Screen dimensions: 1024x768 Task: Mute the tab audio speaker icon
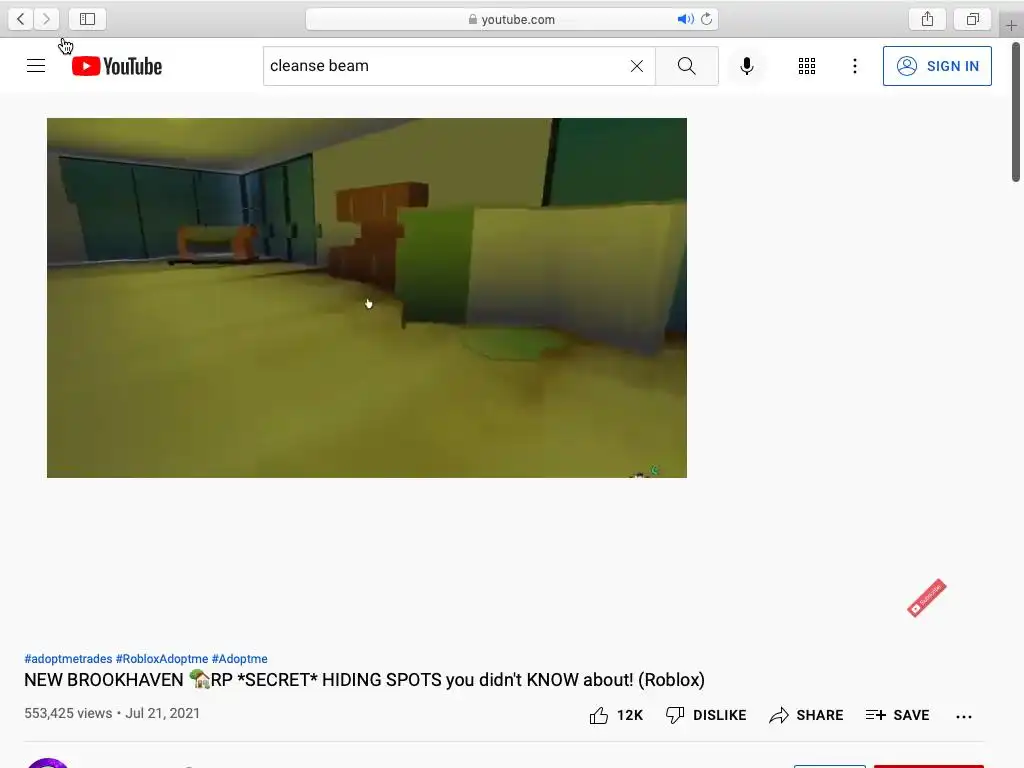click(685, 19)
